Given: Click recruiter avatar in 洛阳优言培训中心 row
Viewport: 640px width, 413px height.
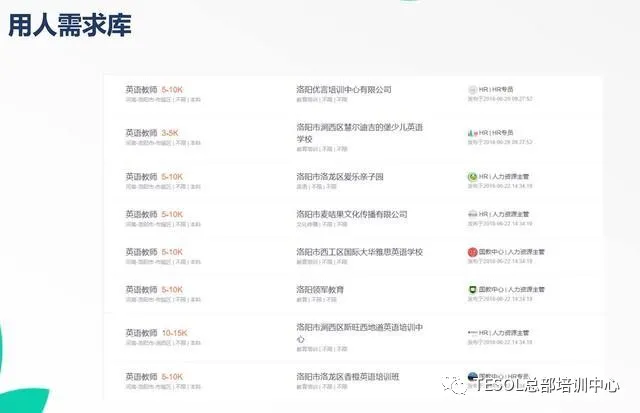Looking at the screenshot, I should [x=472, y=89].
